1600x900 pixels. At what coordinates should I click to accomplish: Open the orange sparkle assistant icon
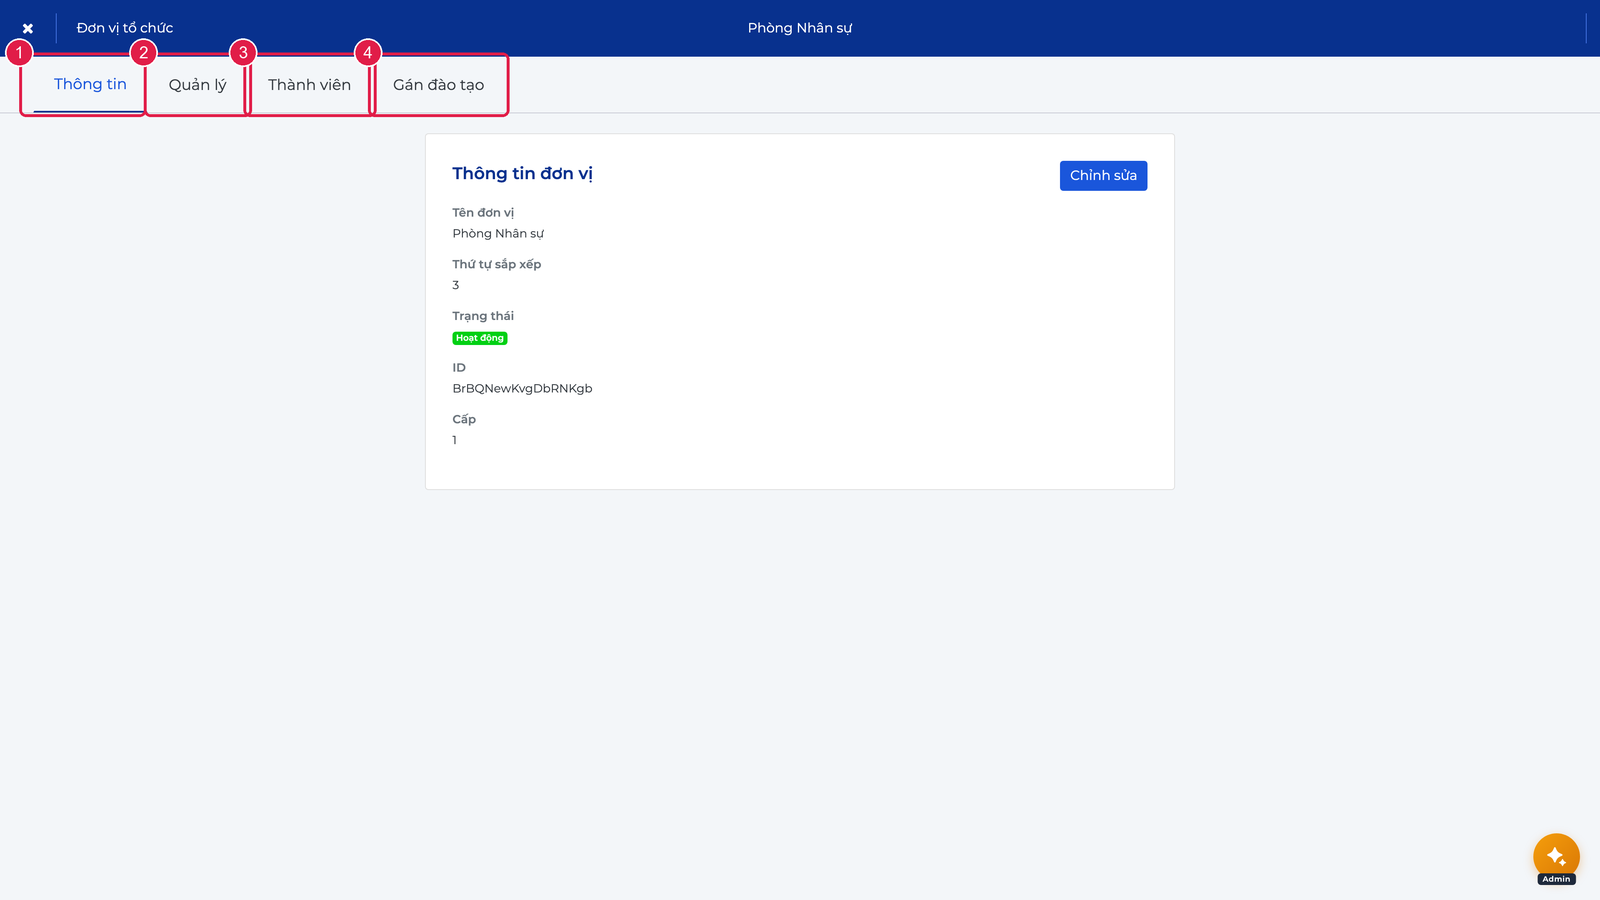(x=1556, y=856)
